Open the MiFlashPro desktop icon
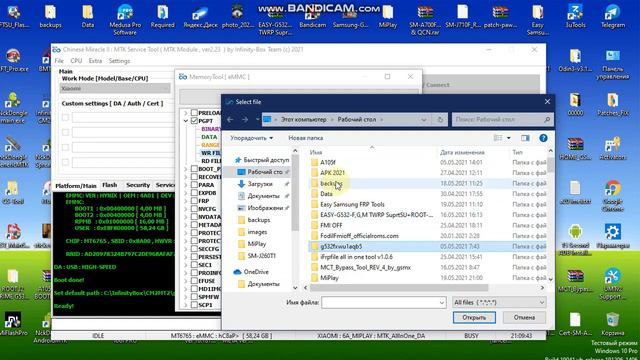The height and width of the screenshot is (360, 640). click(13, 324)
